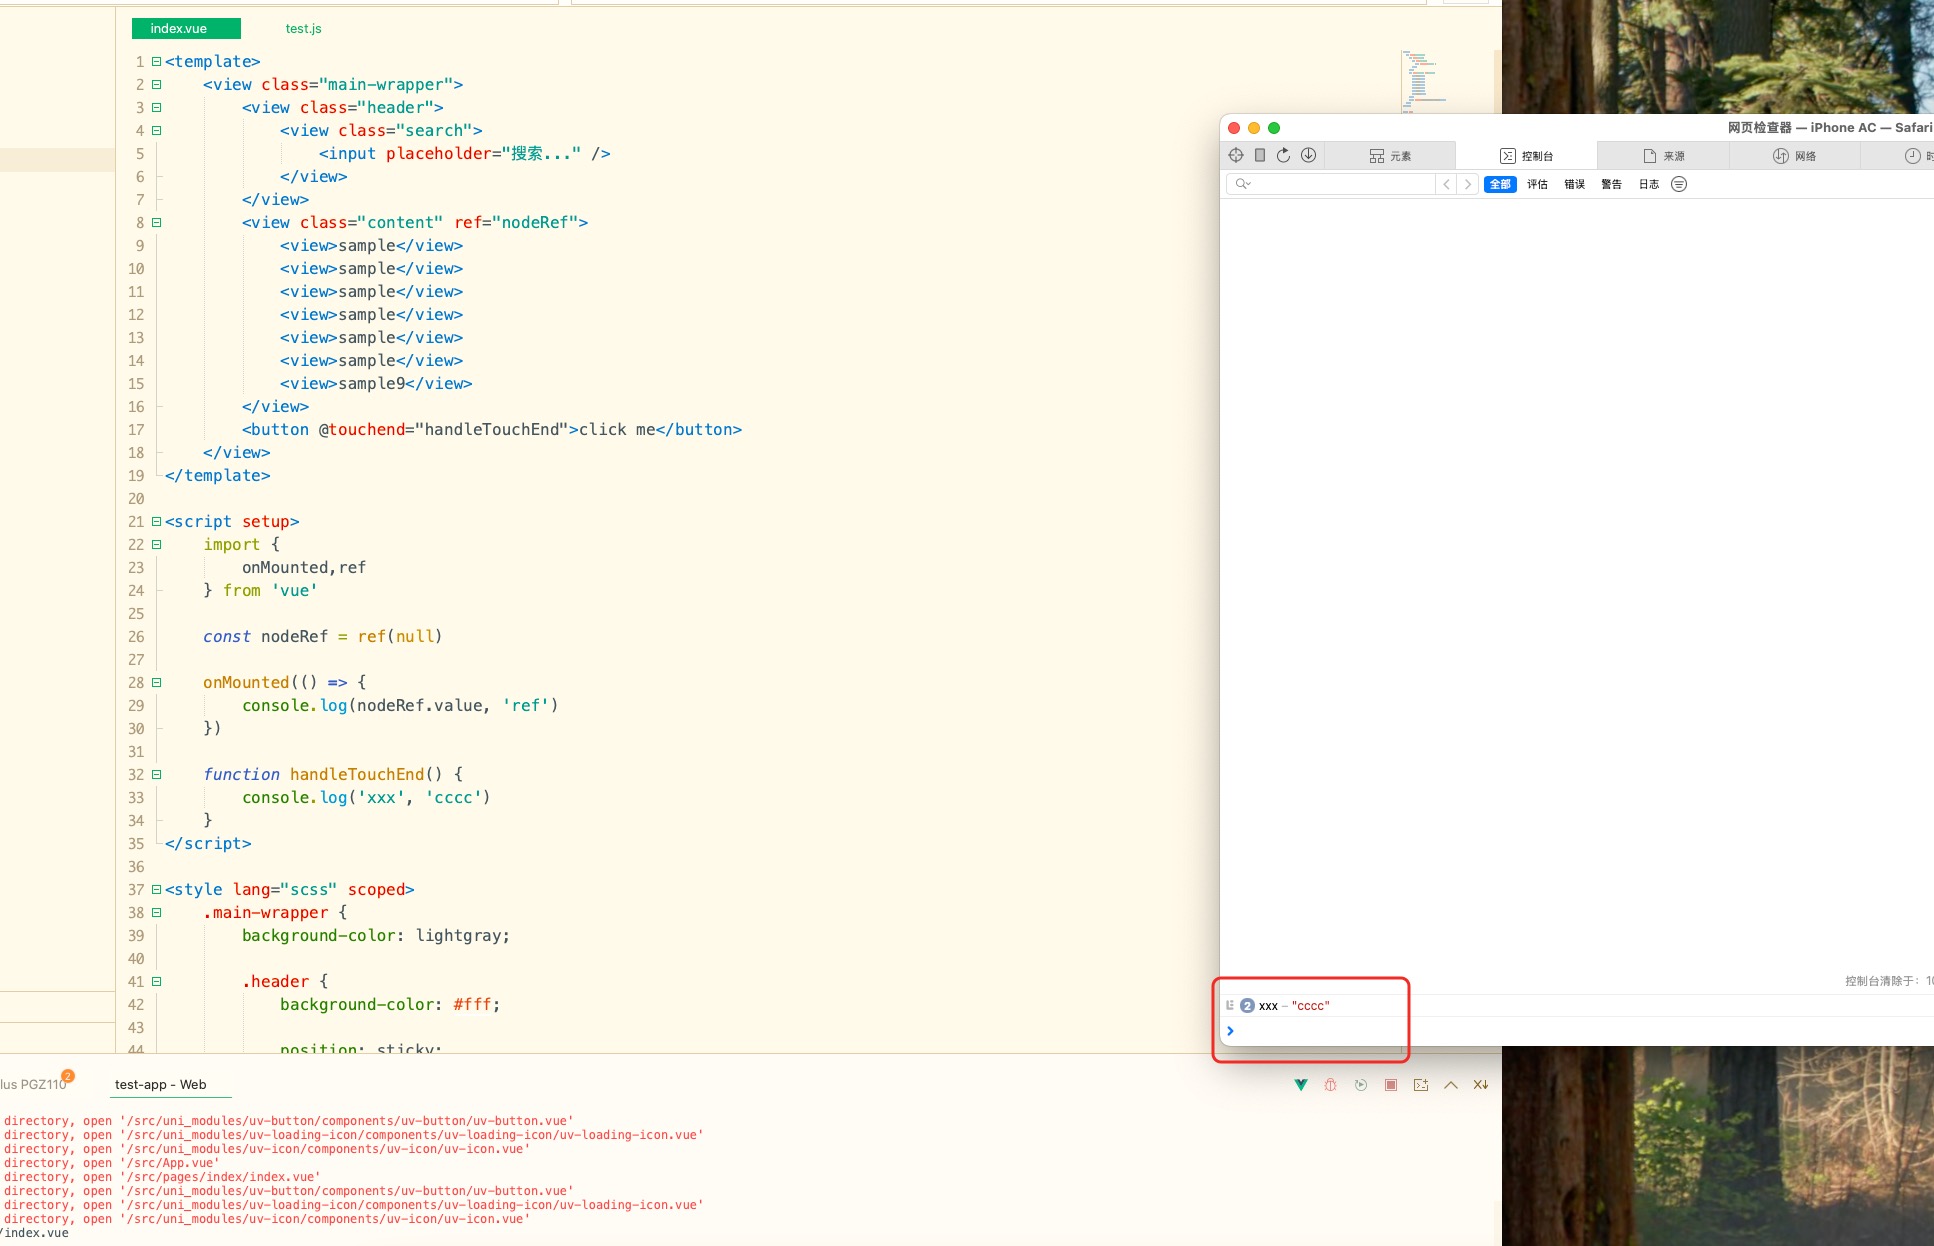Focus the console prompt chevron
Screen dimensions: 1934x1246
pyautogui.click(x=1231, y=1031)
